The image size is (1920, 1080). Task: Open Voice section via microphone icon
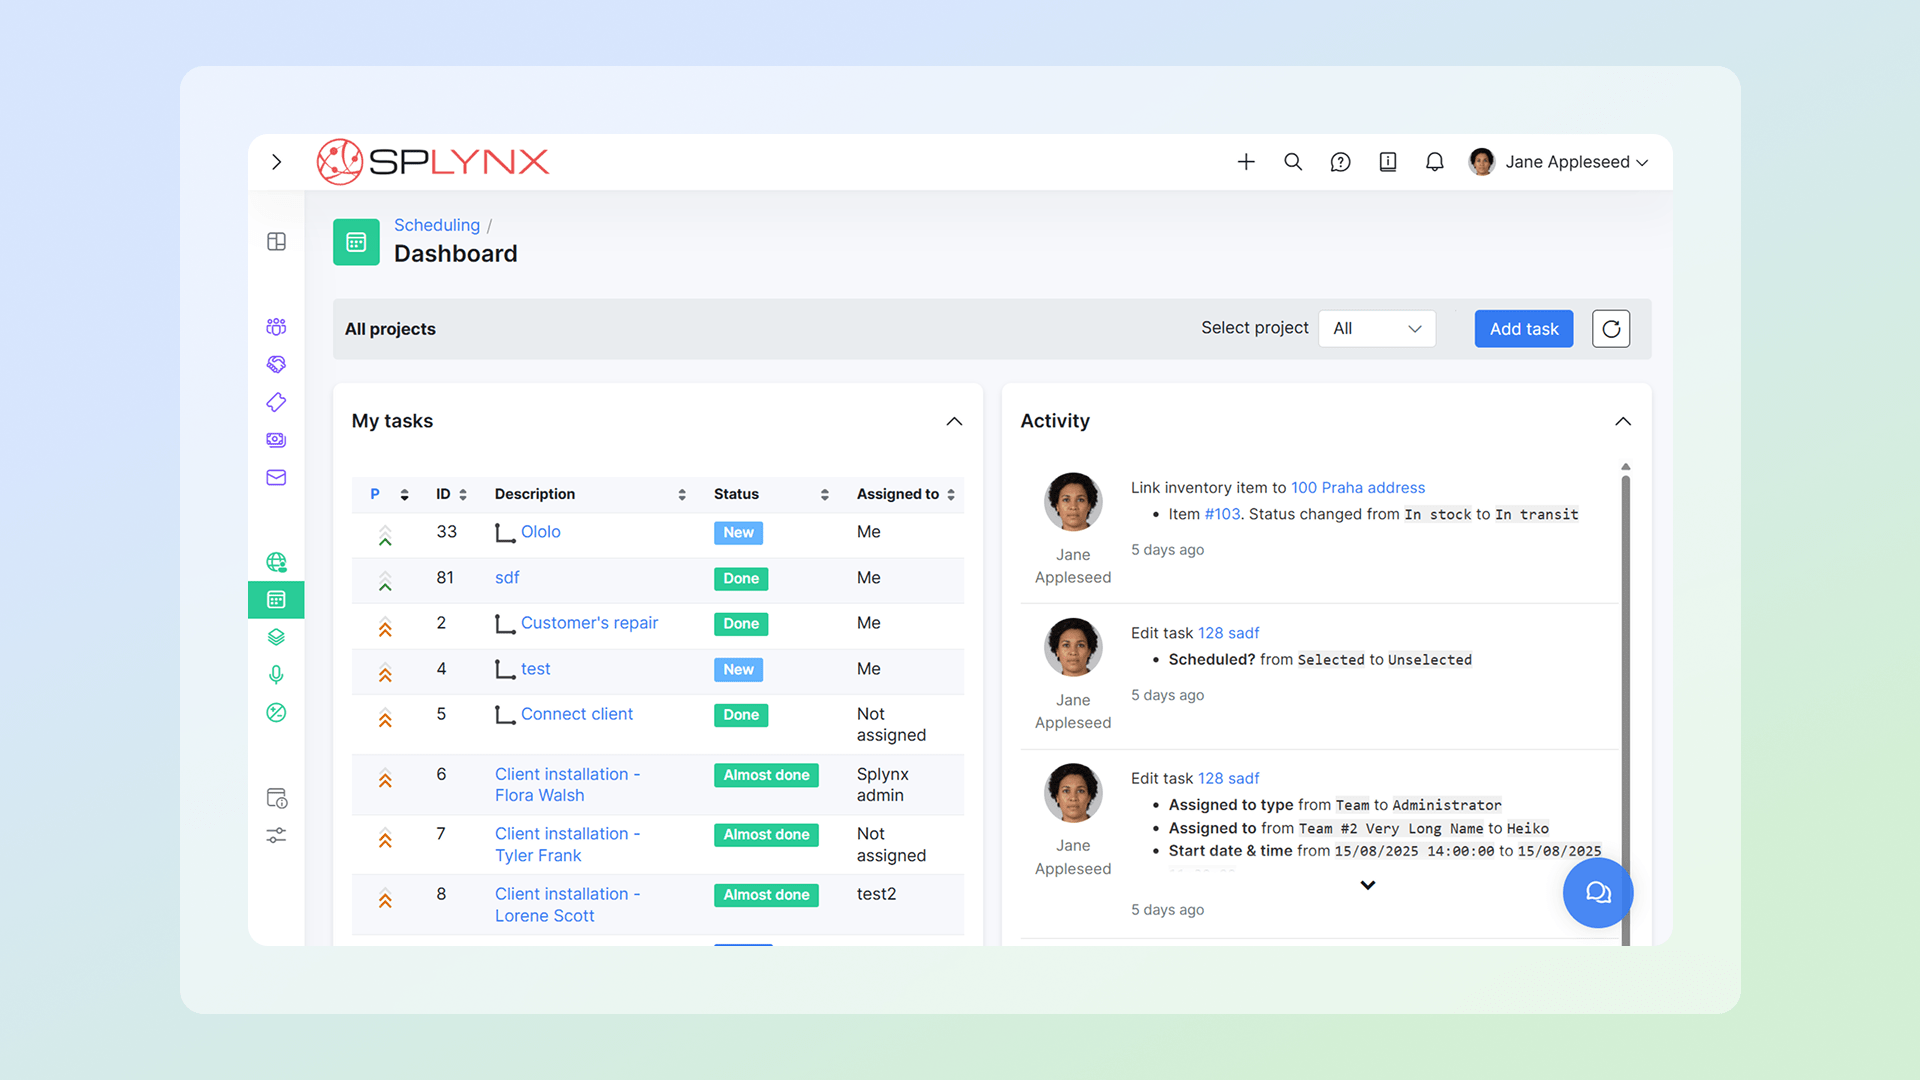[x=276, y=674]
